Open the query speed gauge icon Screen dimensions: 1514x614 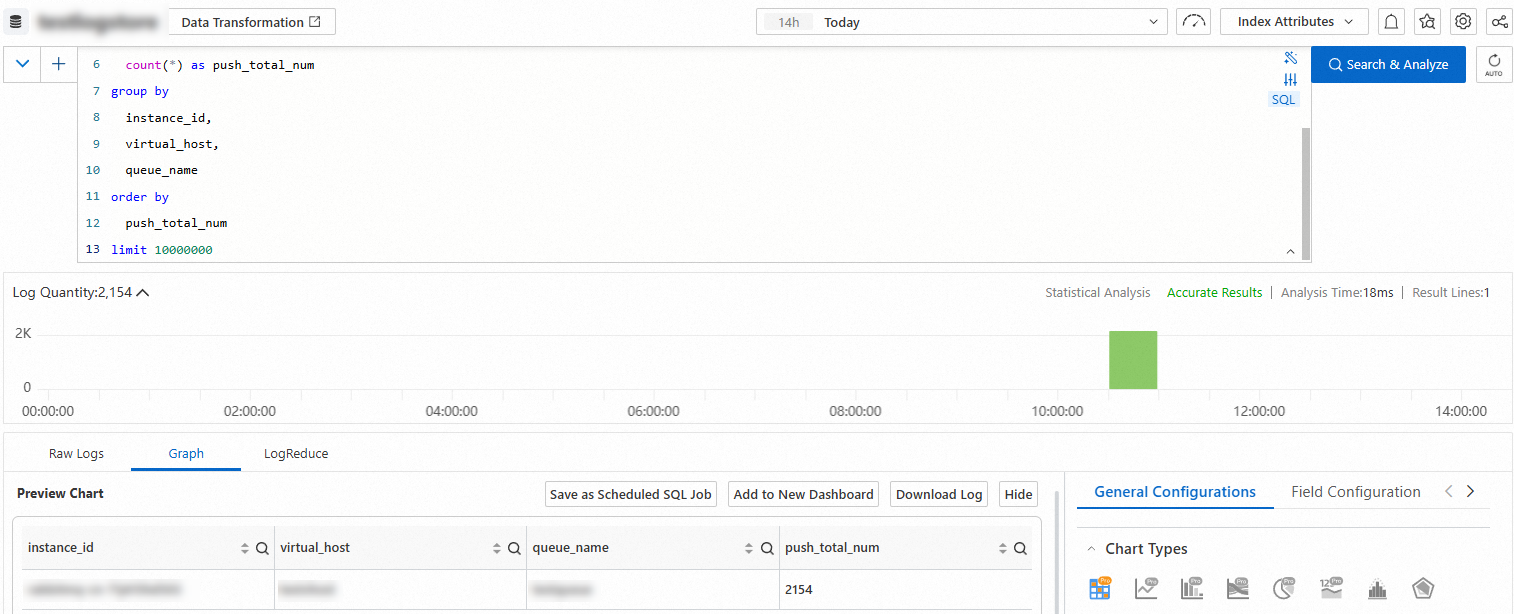(1193, 22)
